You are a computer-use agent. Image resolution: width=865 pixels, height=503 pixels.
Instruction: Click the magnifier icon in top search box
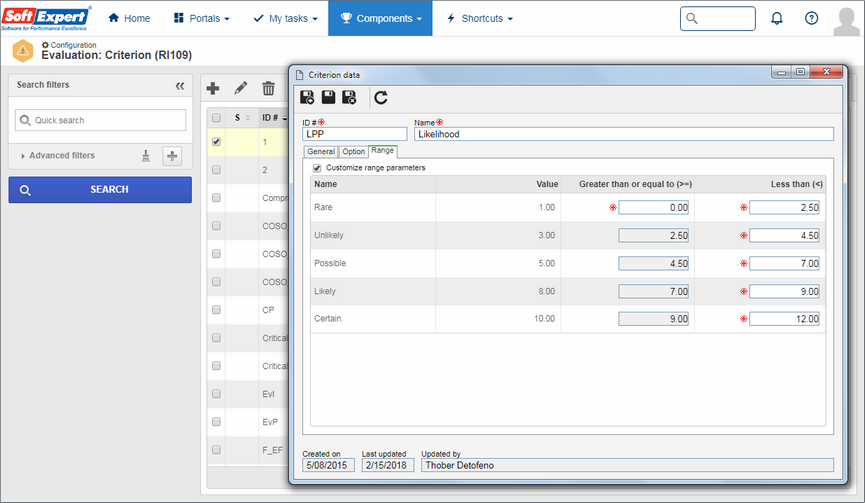point(692,18)
